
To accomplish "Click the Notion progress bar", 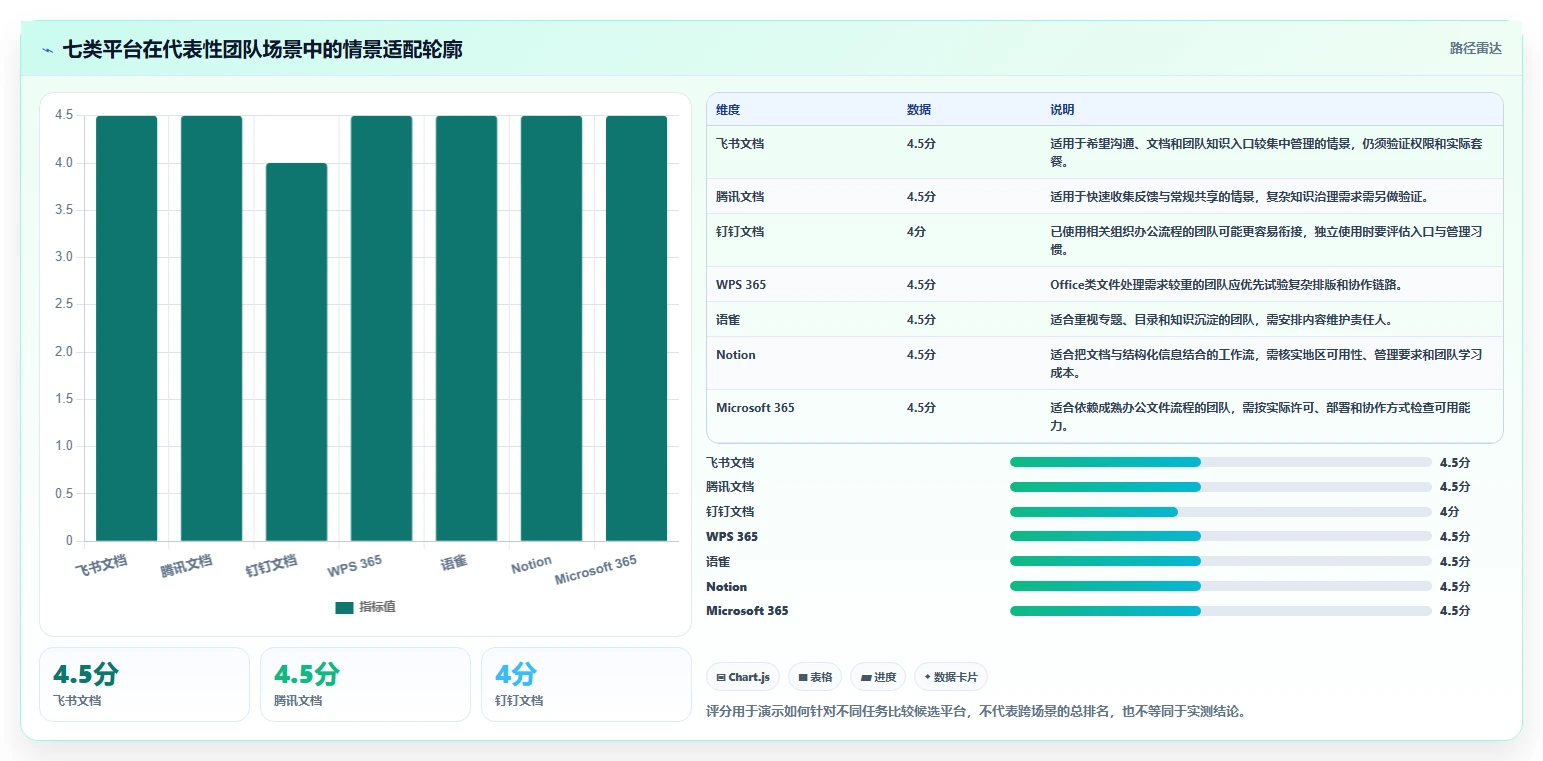I will (x=1221, y=586).
